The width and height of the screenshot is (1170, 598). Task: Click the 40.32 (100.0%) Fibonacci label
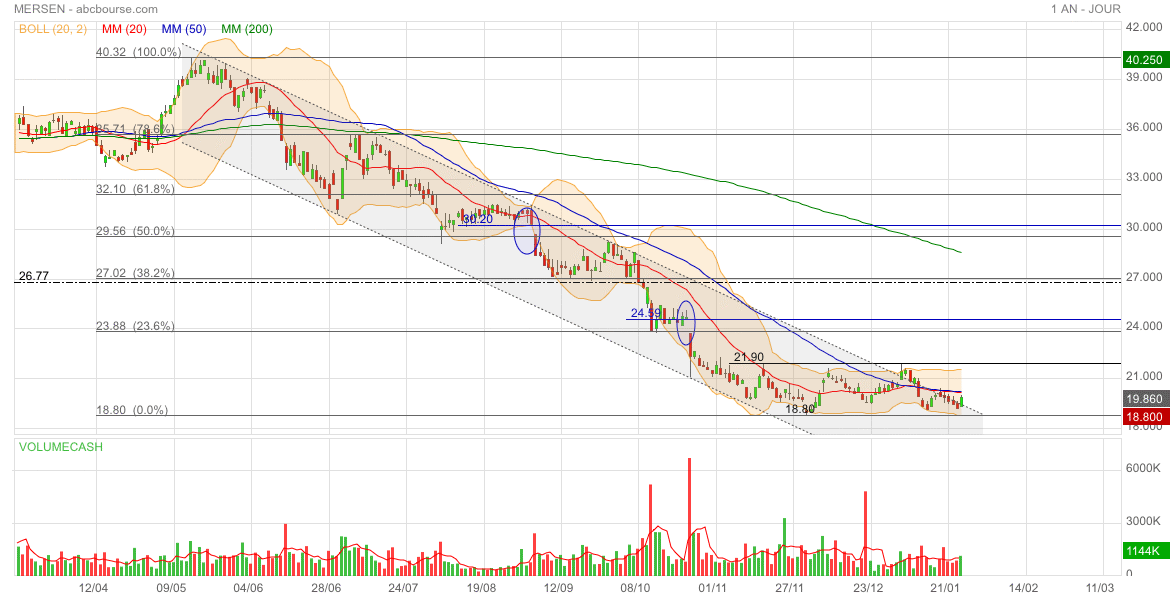click(x=139, y=52)
